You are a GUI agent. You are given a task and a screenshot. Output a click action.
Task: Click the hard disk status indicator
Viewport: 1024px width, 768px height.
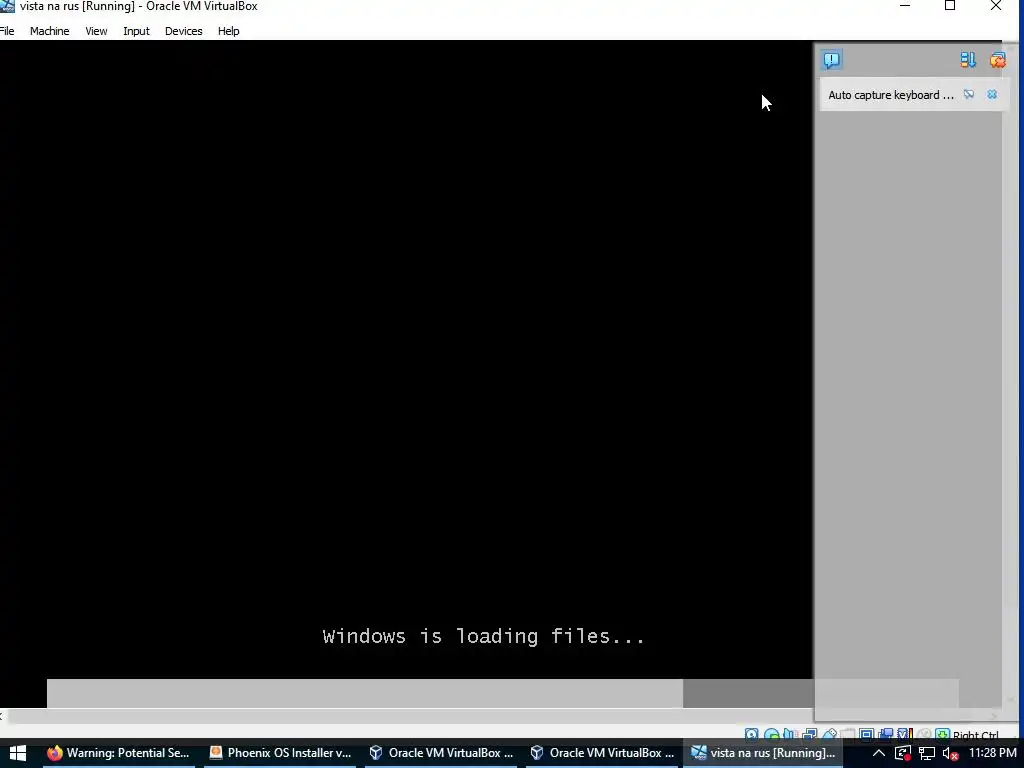tap(752, 735)
